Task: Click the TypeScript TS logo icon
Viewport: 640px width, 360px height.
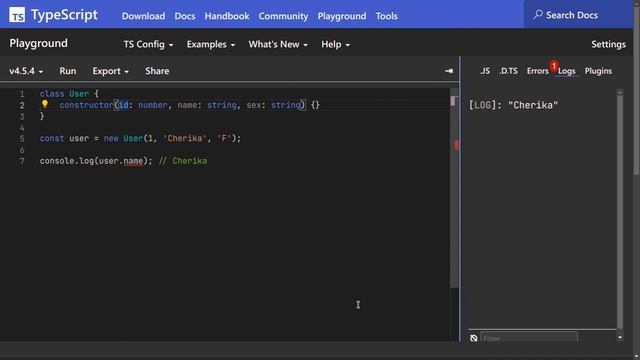Action: pyautogui.click(x=17, y=15)
